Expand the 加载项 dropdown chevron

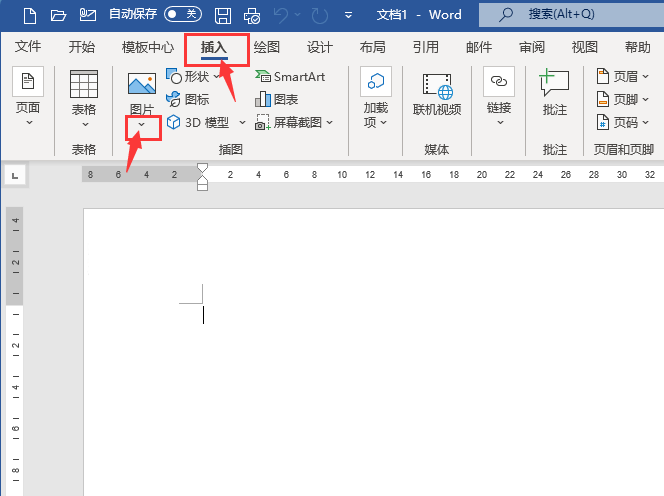[x=384, y=123]
